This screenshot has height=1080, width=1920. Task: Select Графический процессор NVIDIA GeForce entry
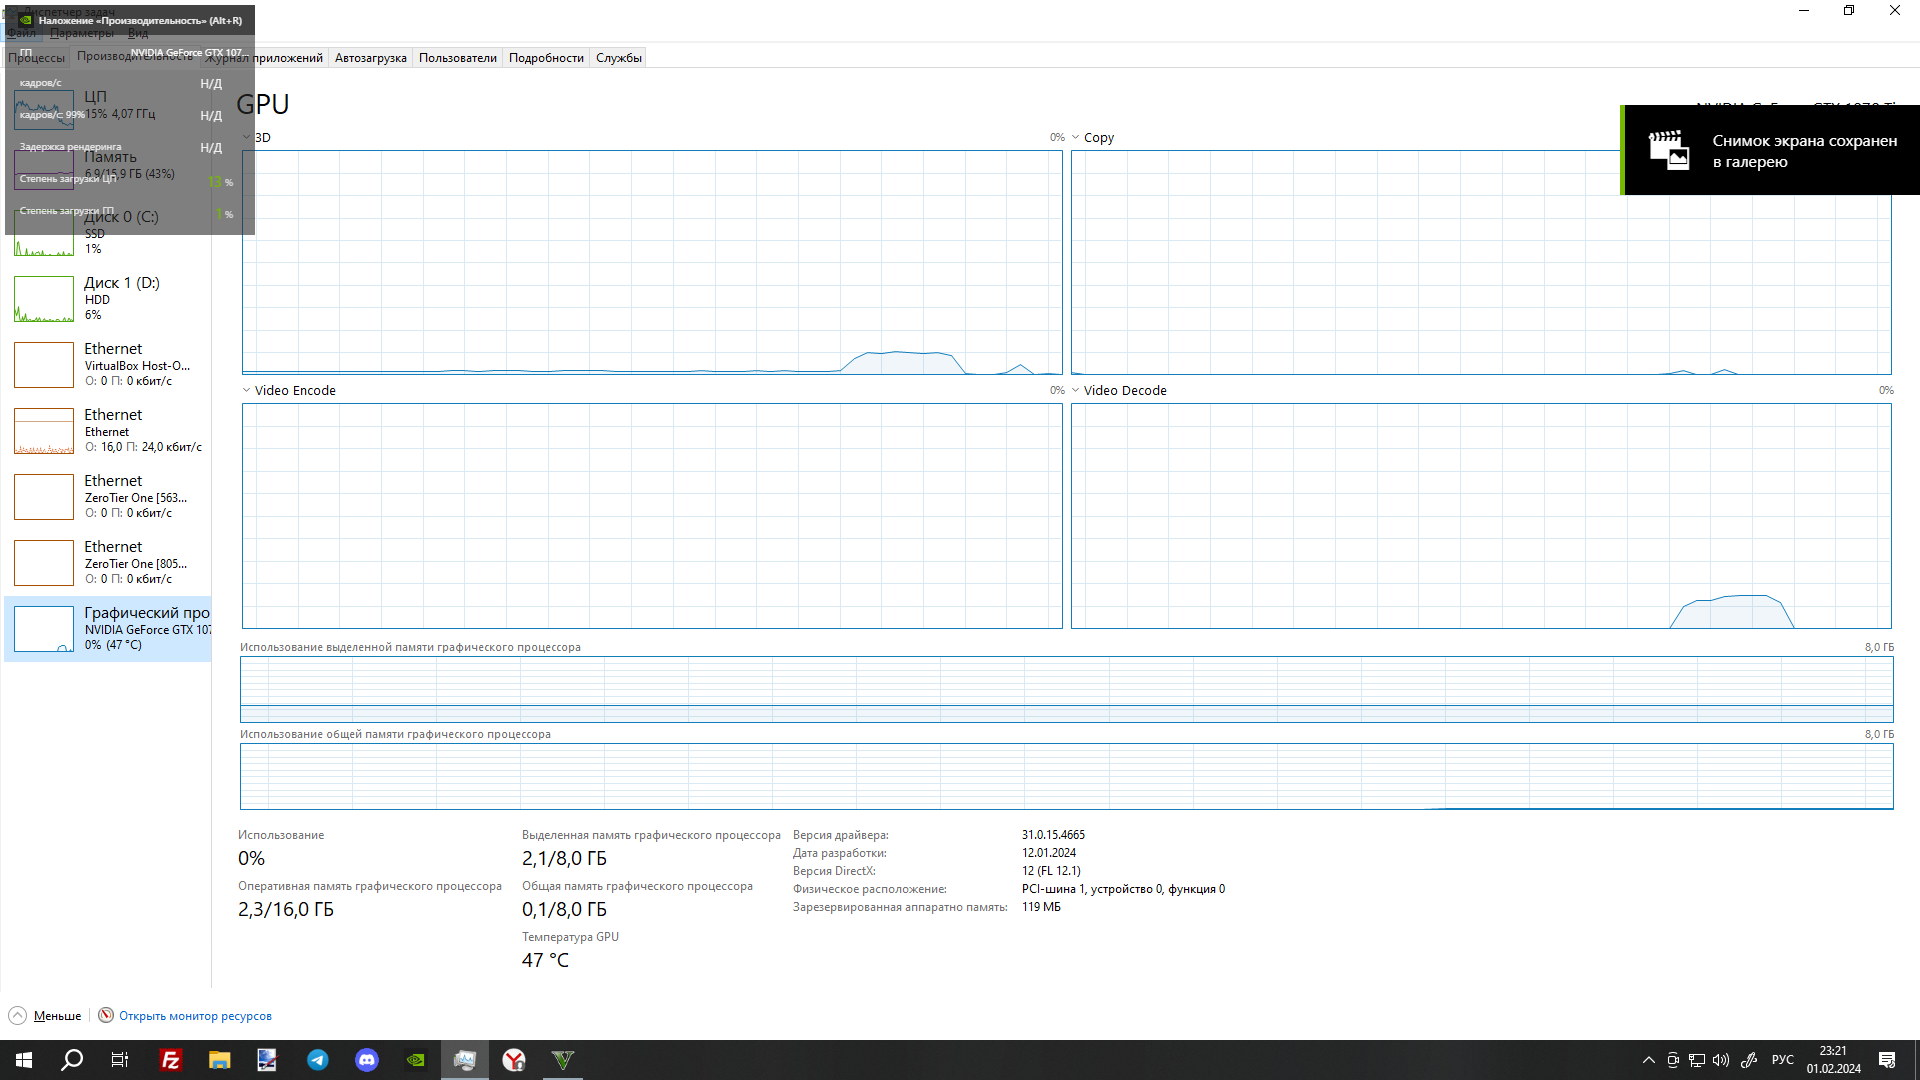(108, 628)
